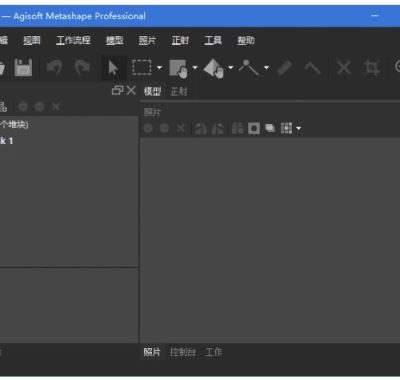
Task: Open the 正射 (Ortho) menu
Action: 180,41
